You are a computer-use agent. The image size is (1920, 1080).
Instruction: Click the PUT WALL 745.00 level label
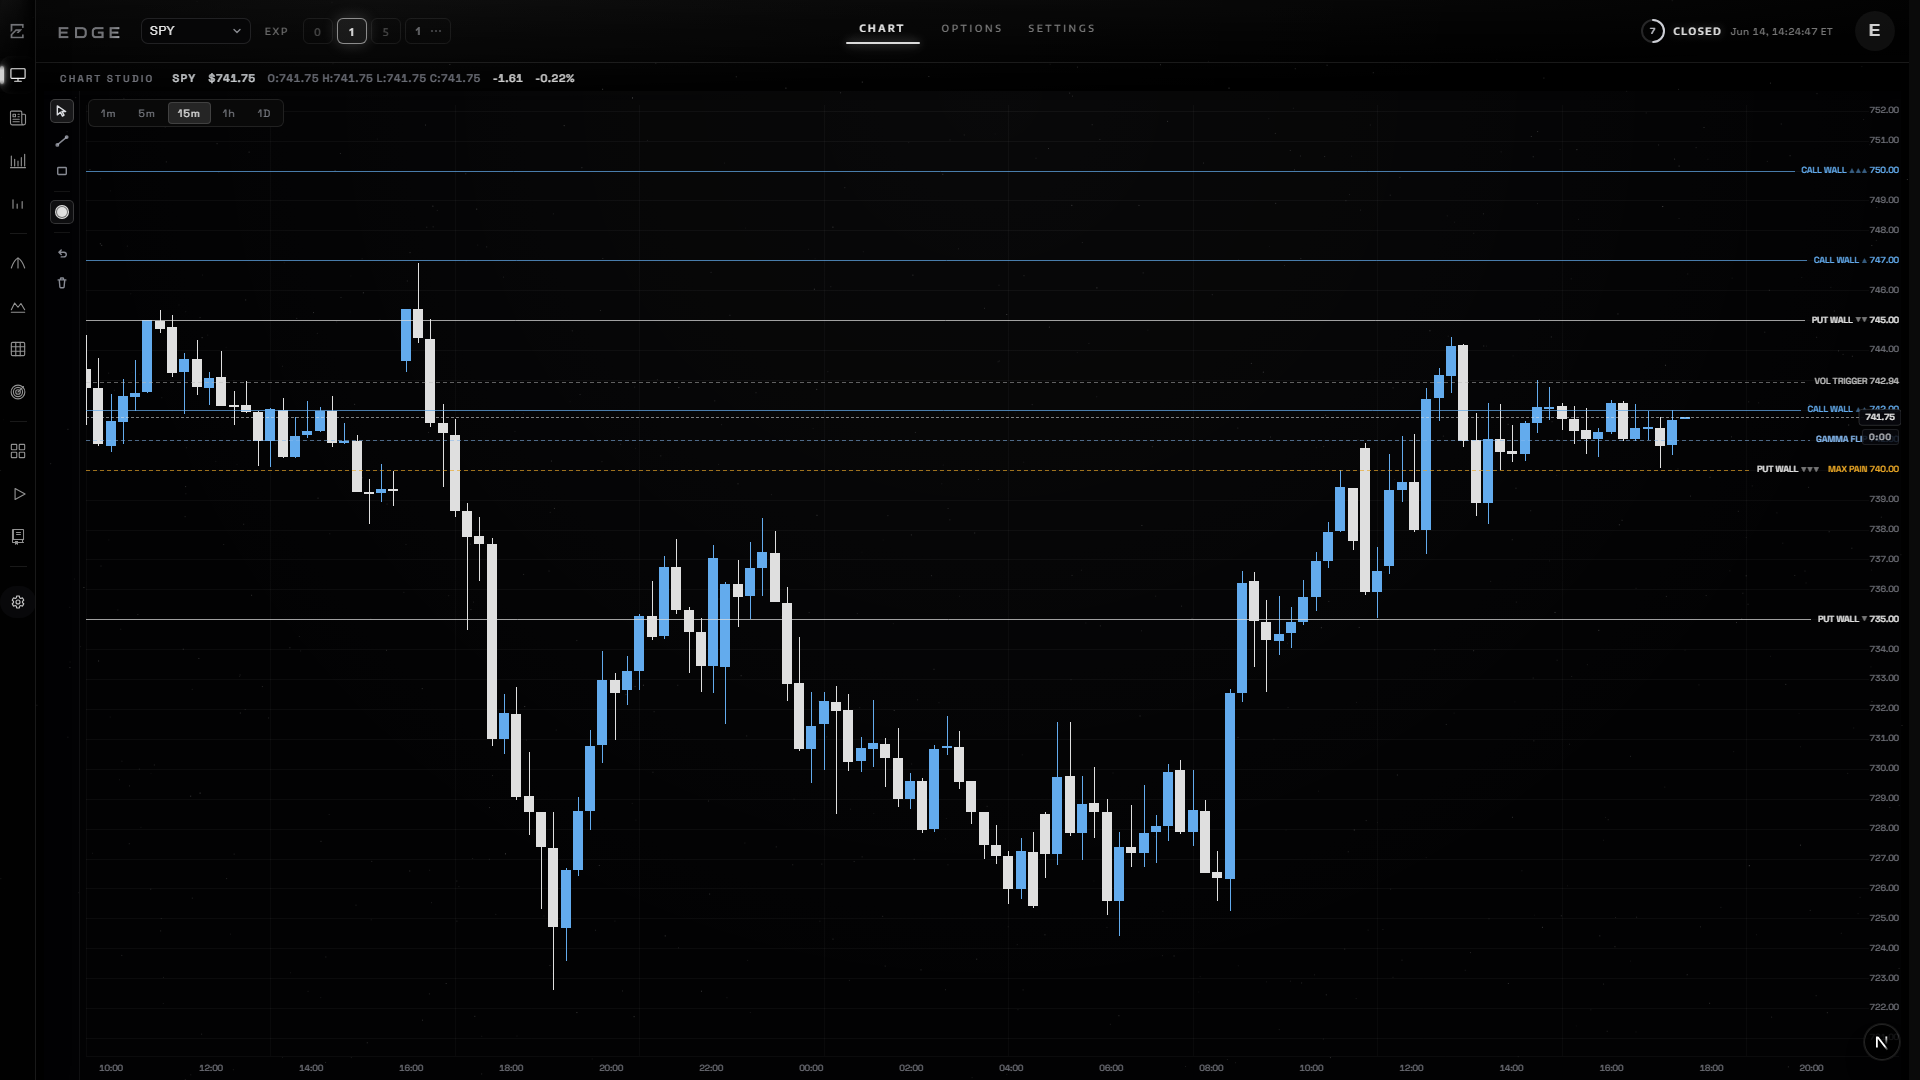(1855, 320)
